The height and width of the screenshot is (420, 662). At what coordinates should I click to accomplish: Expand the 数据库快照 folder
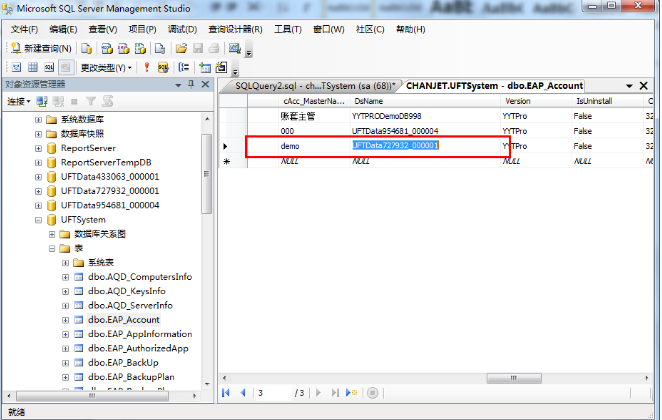(38, 134)
